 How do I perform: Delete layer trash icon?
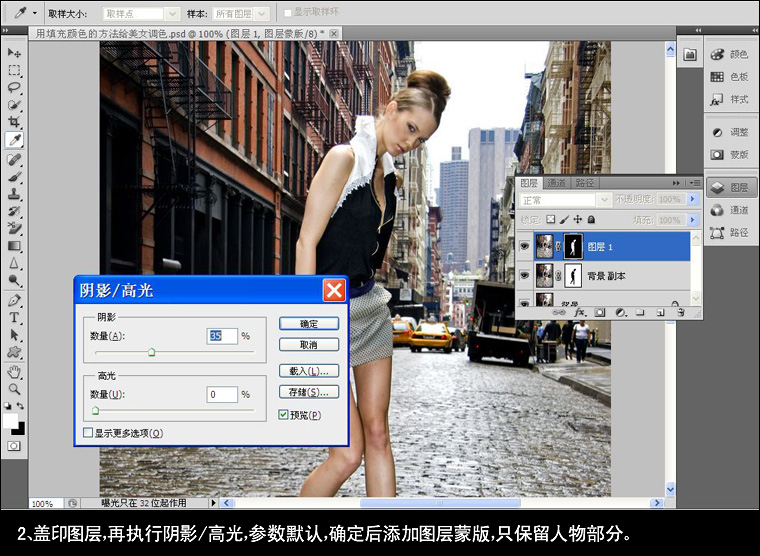(x=681, y=313)
